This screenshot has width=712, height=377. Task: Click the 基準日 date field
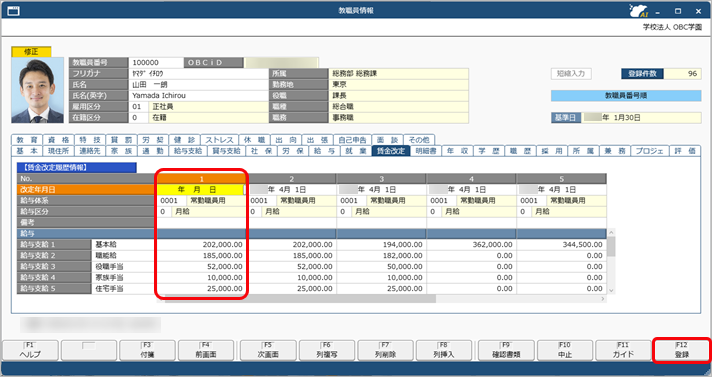tap(642, 117)
